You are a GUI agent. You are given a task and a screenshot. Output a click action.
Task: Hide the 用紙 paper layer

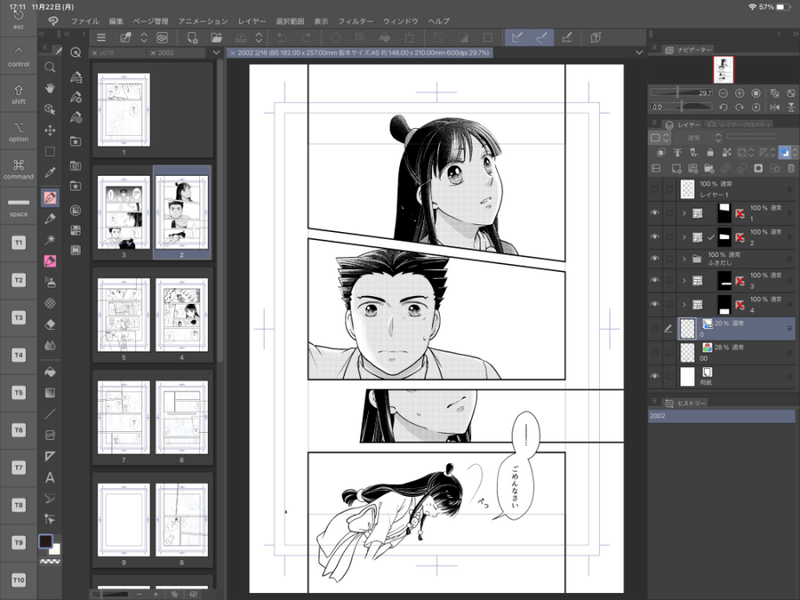point(655,377)
